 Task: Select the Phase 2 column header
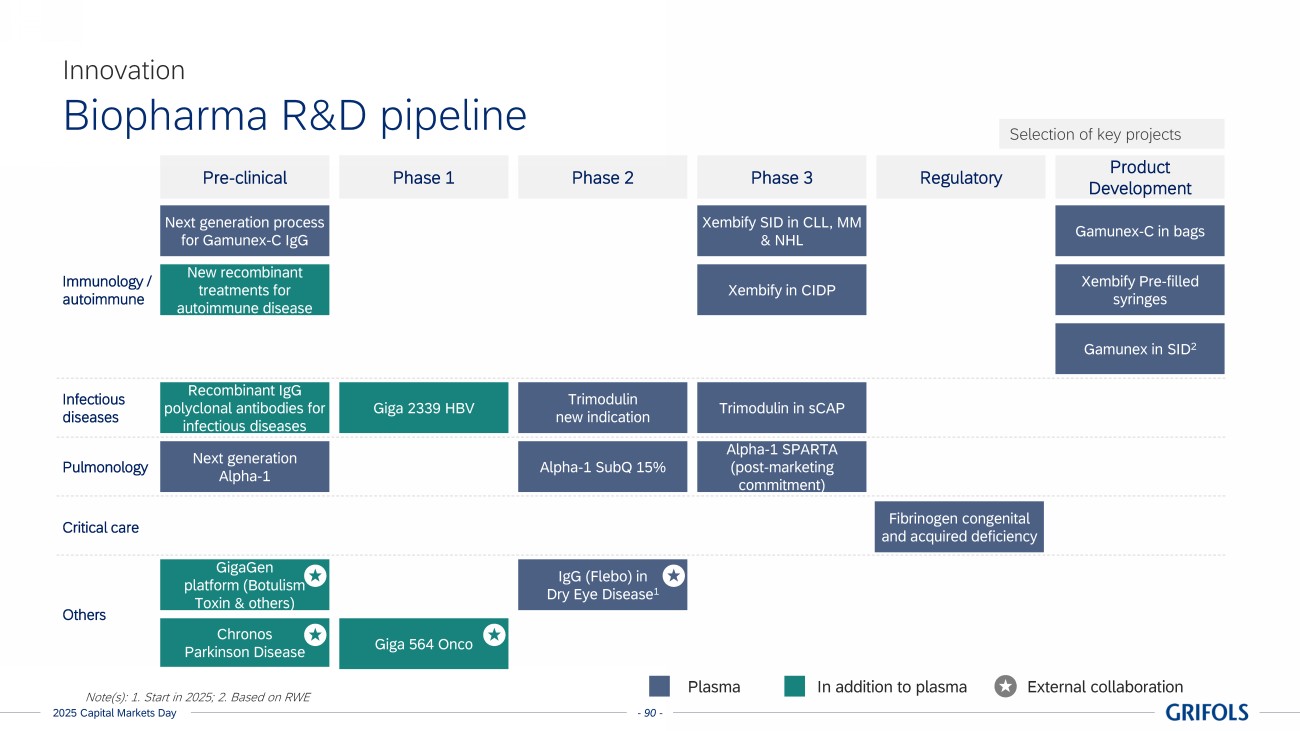[603, 178]
